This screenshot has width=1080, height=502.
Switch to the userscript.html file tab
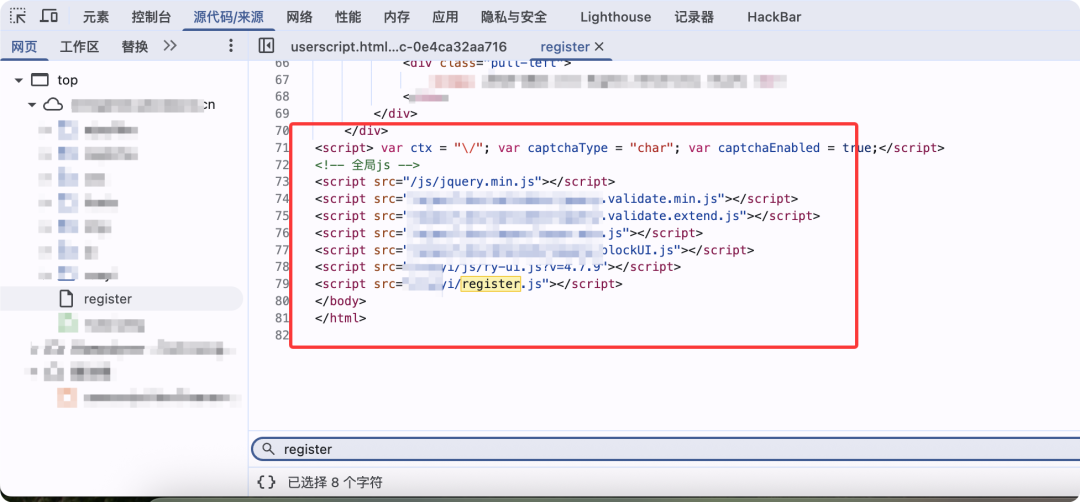399,47
